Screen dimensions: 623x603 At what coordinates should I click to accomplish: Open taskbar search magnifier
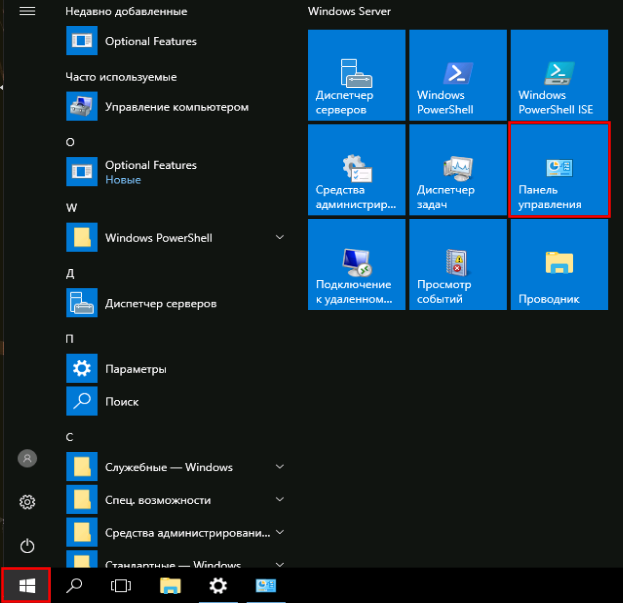(x=74, y=585)
